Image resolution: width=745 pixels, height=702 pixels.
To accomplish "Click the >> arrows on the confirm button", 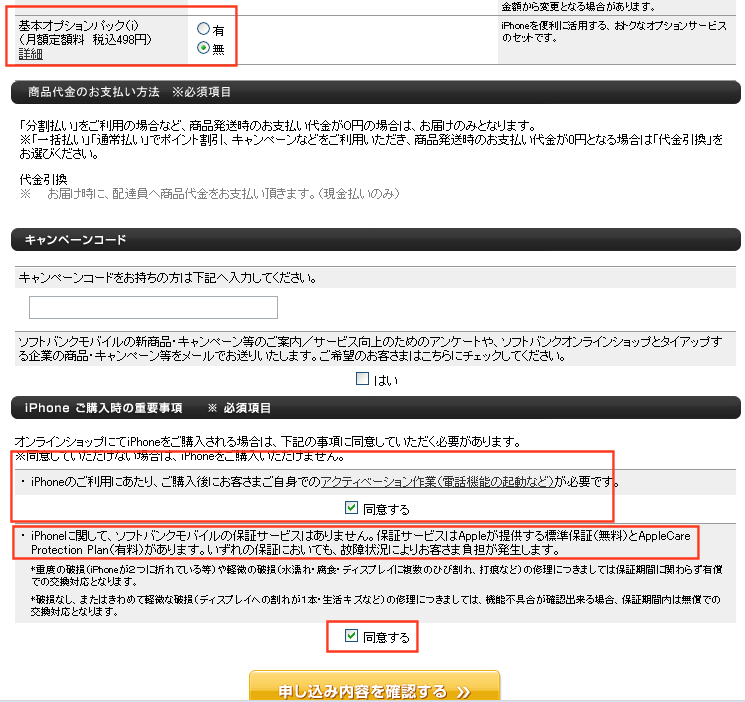I will (463, 691).
